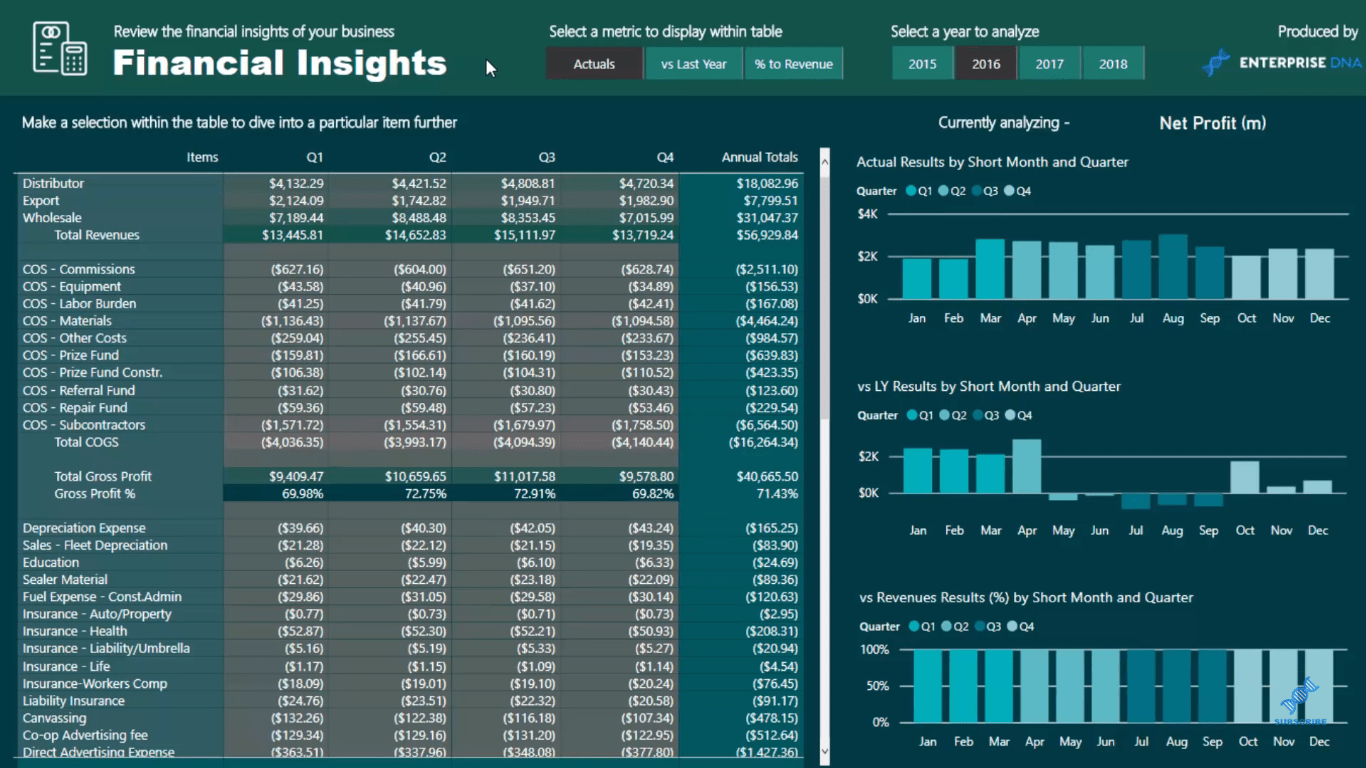Click the Financial Insights calculator icon
1366x768 pixels.
[59, 48]
